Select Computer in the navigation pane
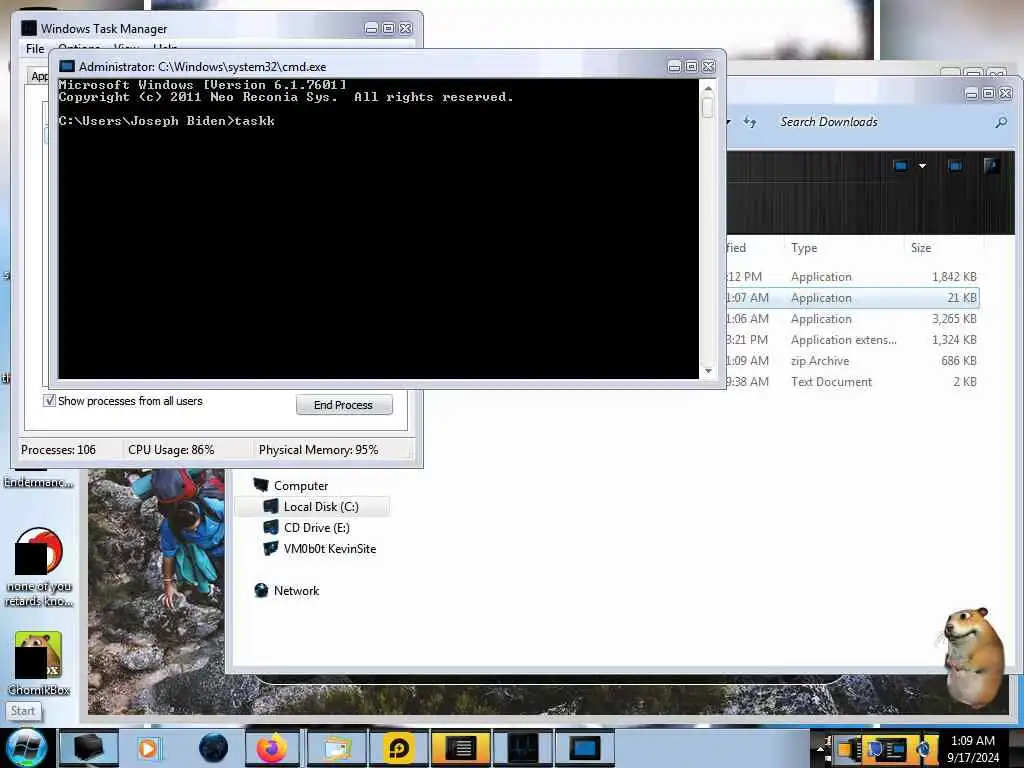 [x=300, y=486]
